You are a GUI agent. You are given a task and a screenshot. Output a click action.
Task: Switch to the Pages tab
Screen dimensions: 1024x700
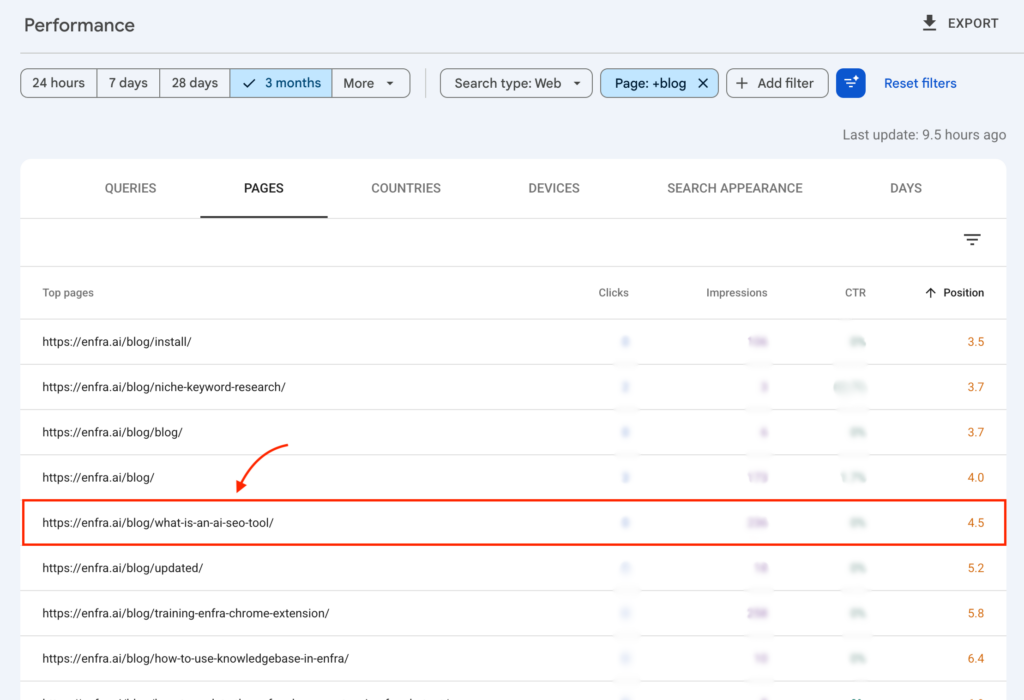(264, 188)
